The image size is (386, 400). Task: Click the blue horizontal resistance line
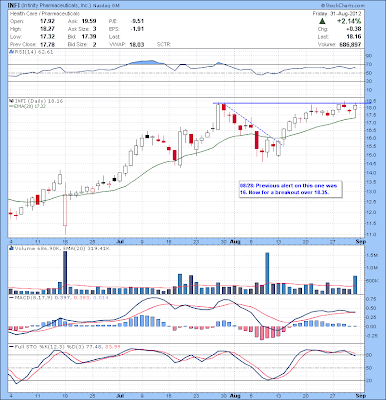pyautogui.click(x=292, y=103)
